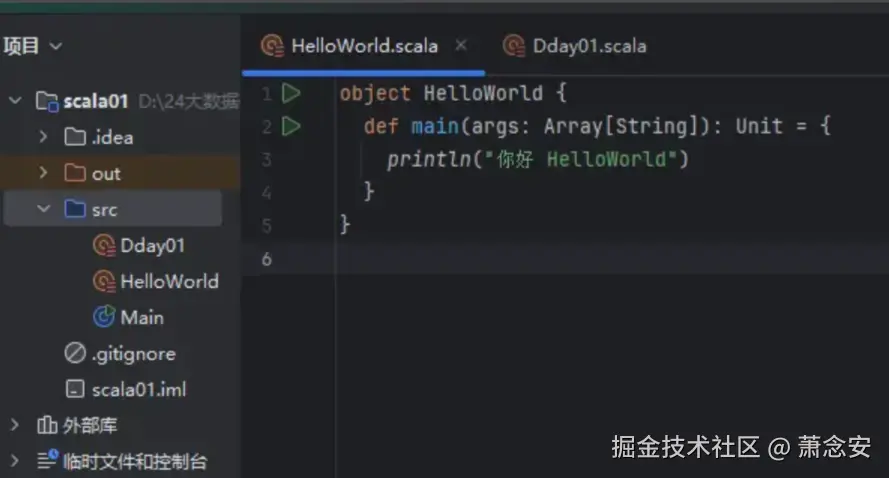Click the string "你好 HelloWorld"
The height and width of the screenshot is (478, 889).
581,159
